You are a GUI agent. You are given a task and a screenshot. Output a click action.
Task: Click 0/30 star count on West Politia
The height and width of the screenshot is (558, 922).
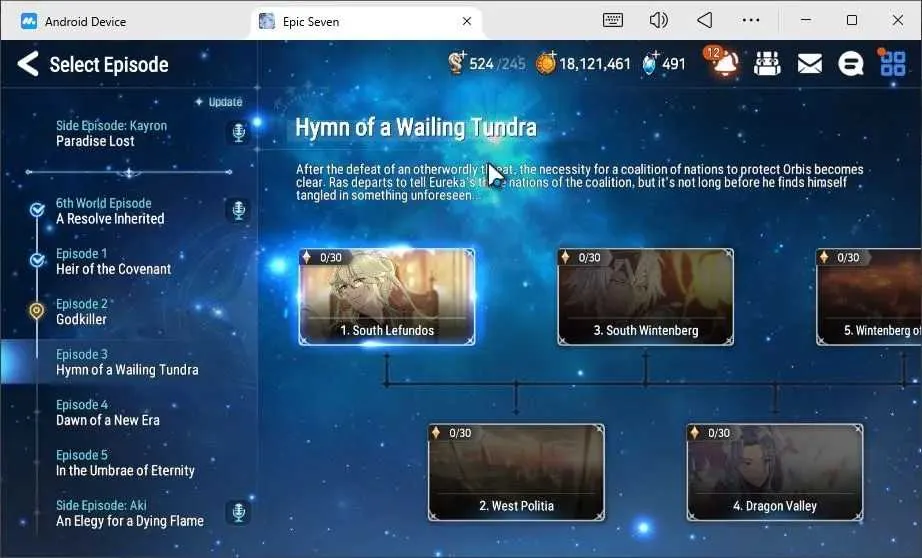[x=460, y=433]
